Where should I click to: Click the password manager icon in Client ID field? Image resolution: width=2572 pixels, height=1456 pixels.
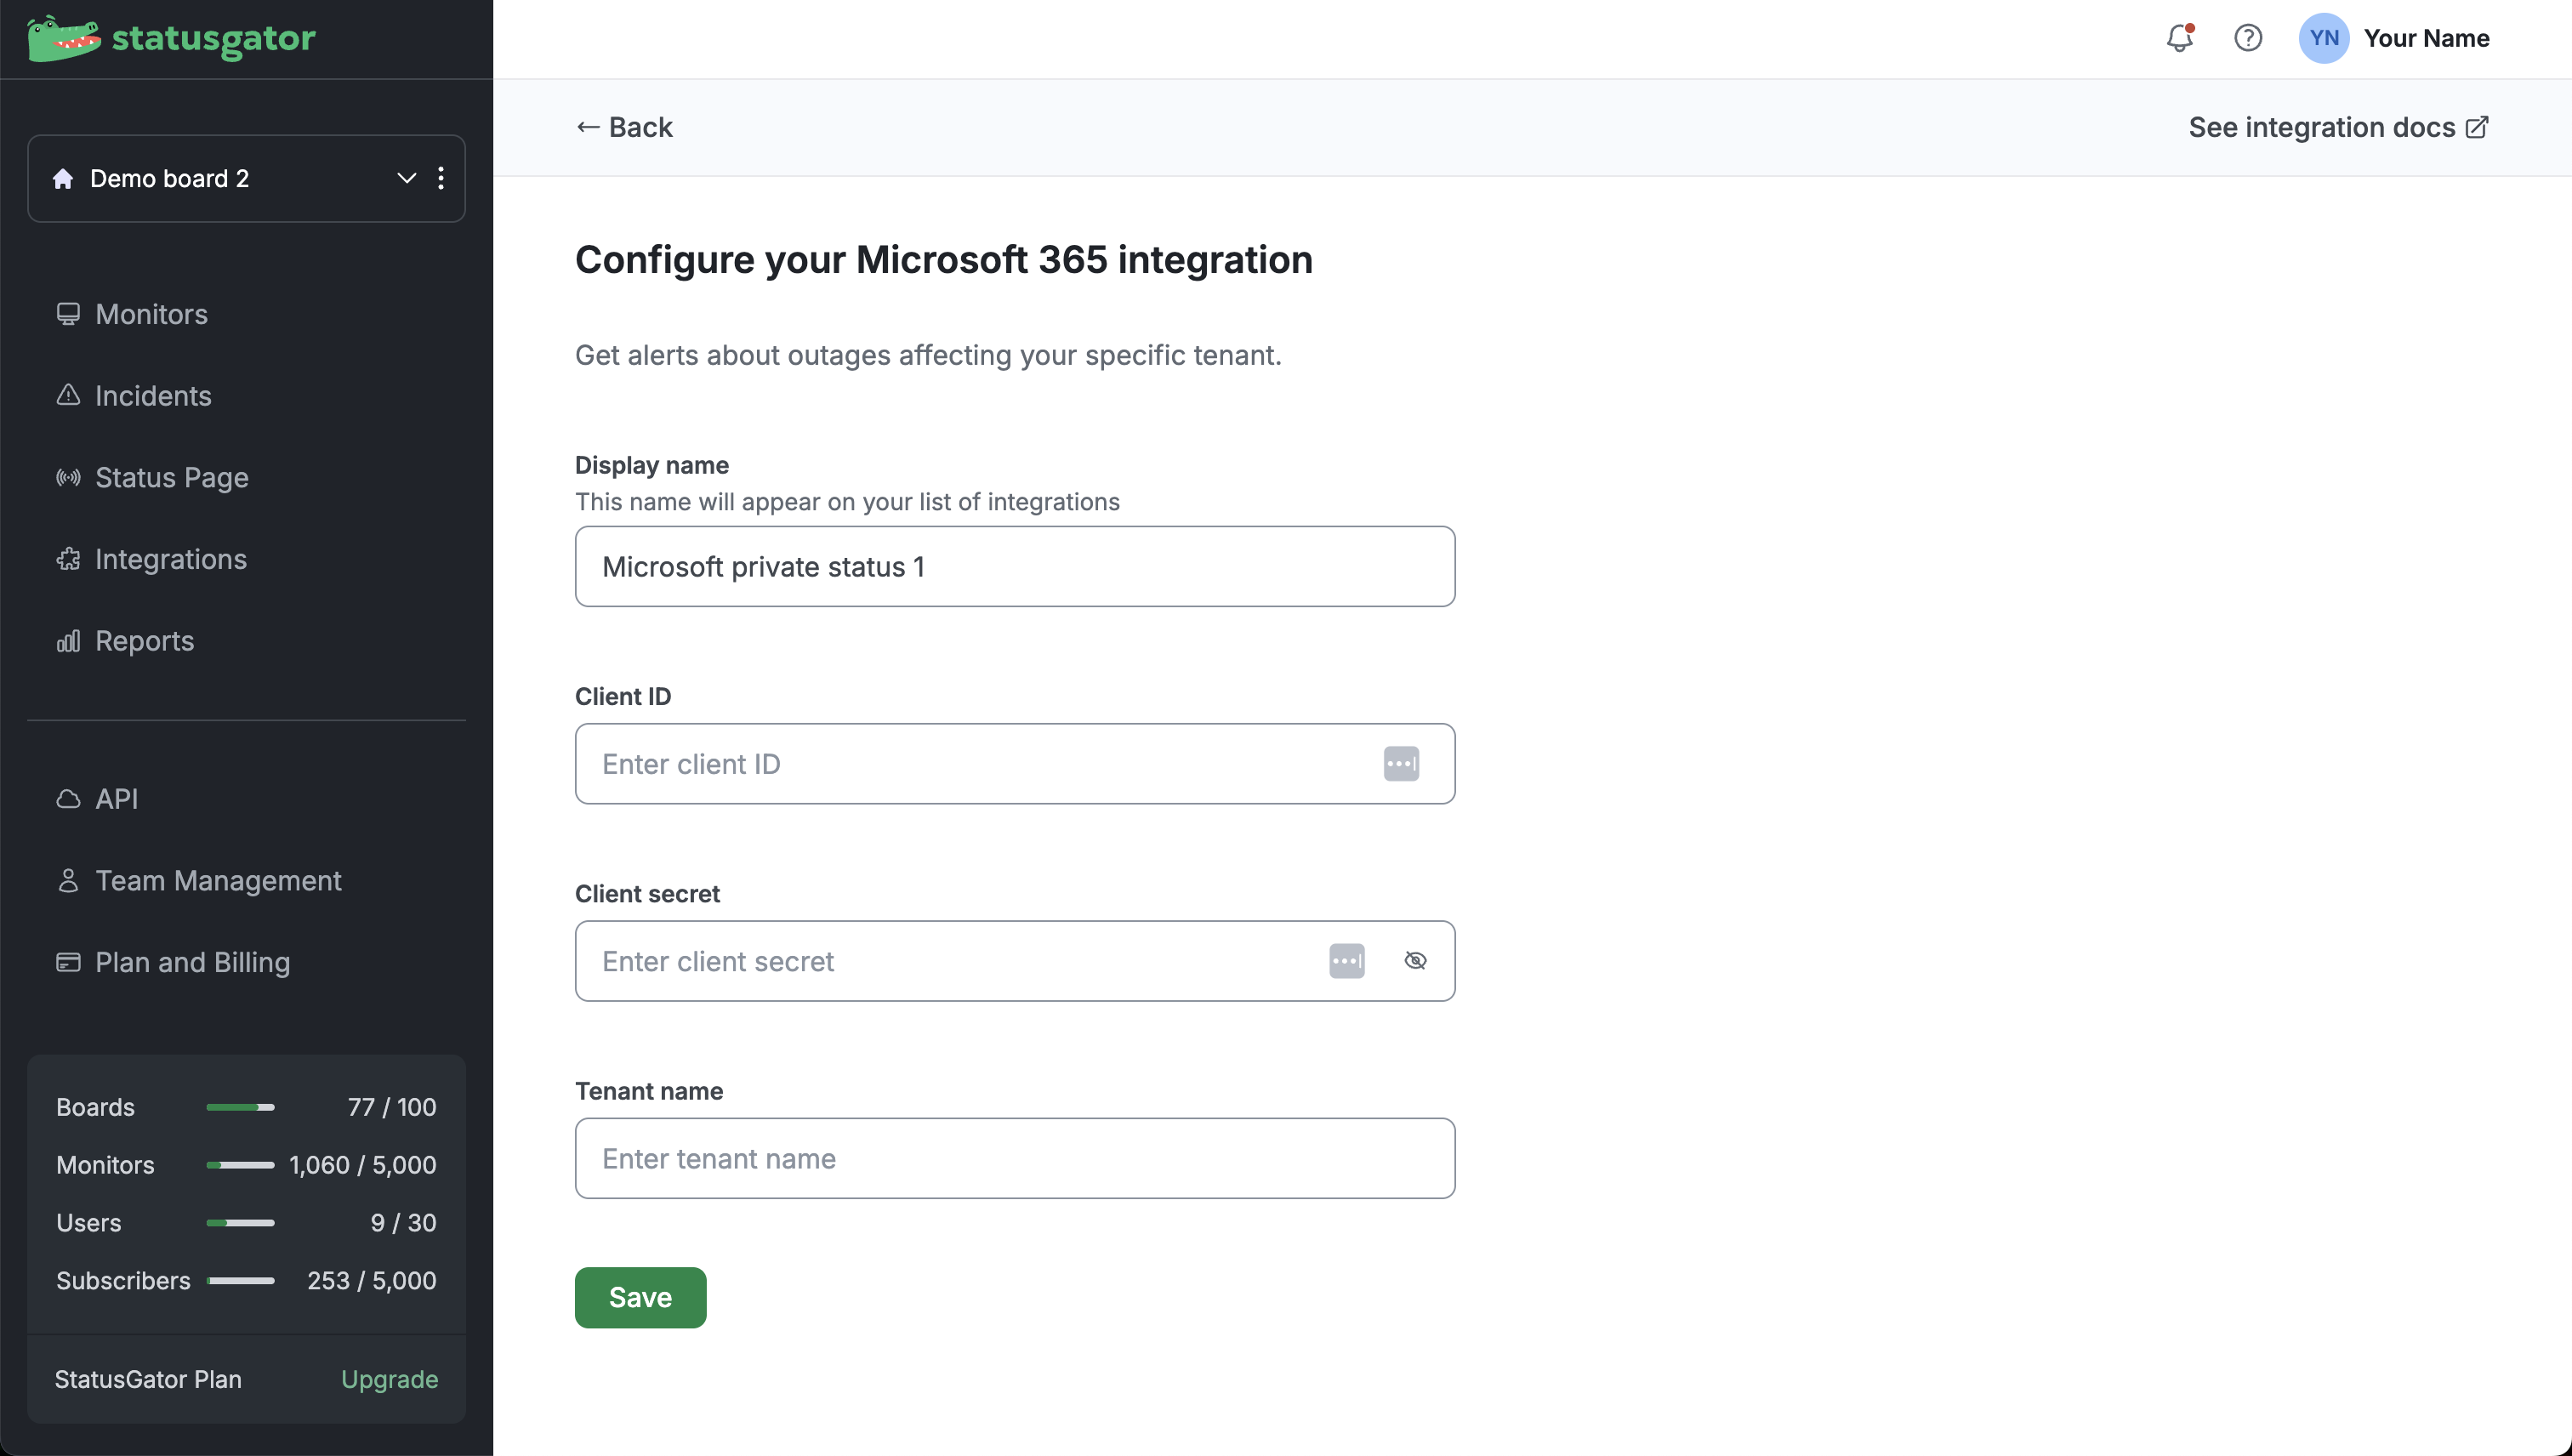click(1400, 764)
